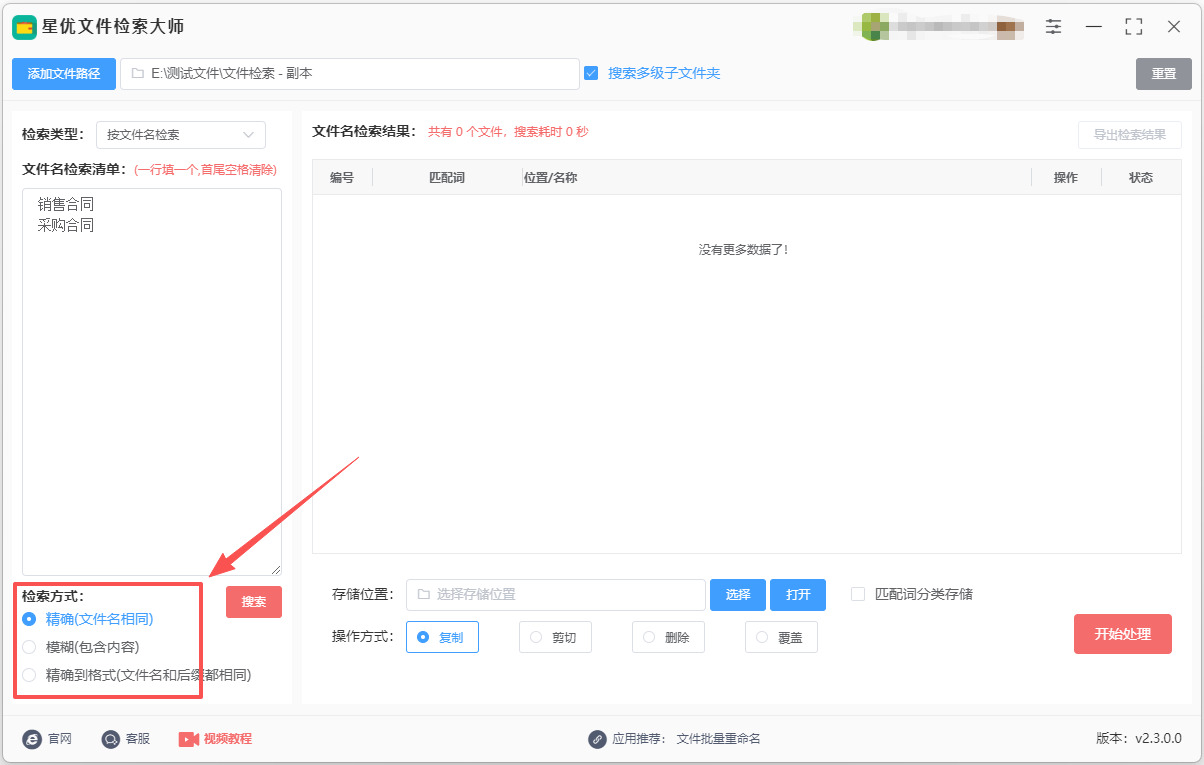Click the 没有更多数据了 message
This screenshot has height=765, width=1204.
(744, 250)
